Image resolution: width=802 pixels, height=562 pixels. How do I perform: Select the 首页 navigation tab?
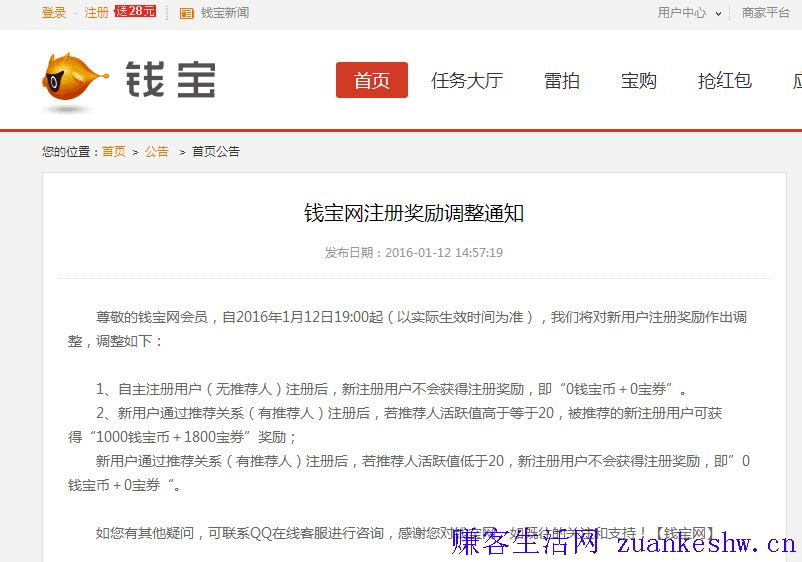tap(372, 80)
